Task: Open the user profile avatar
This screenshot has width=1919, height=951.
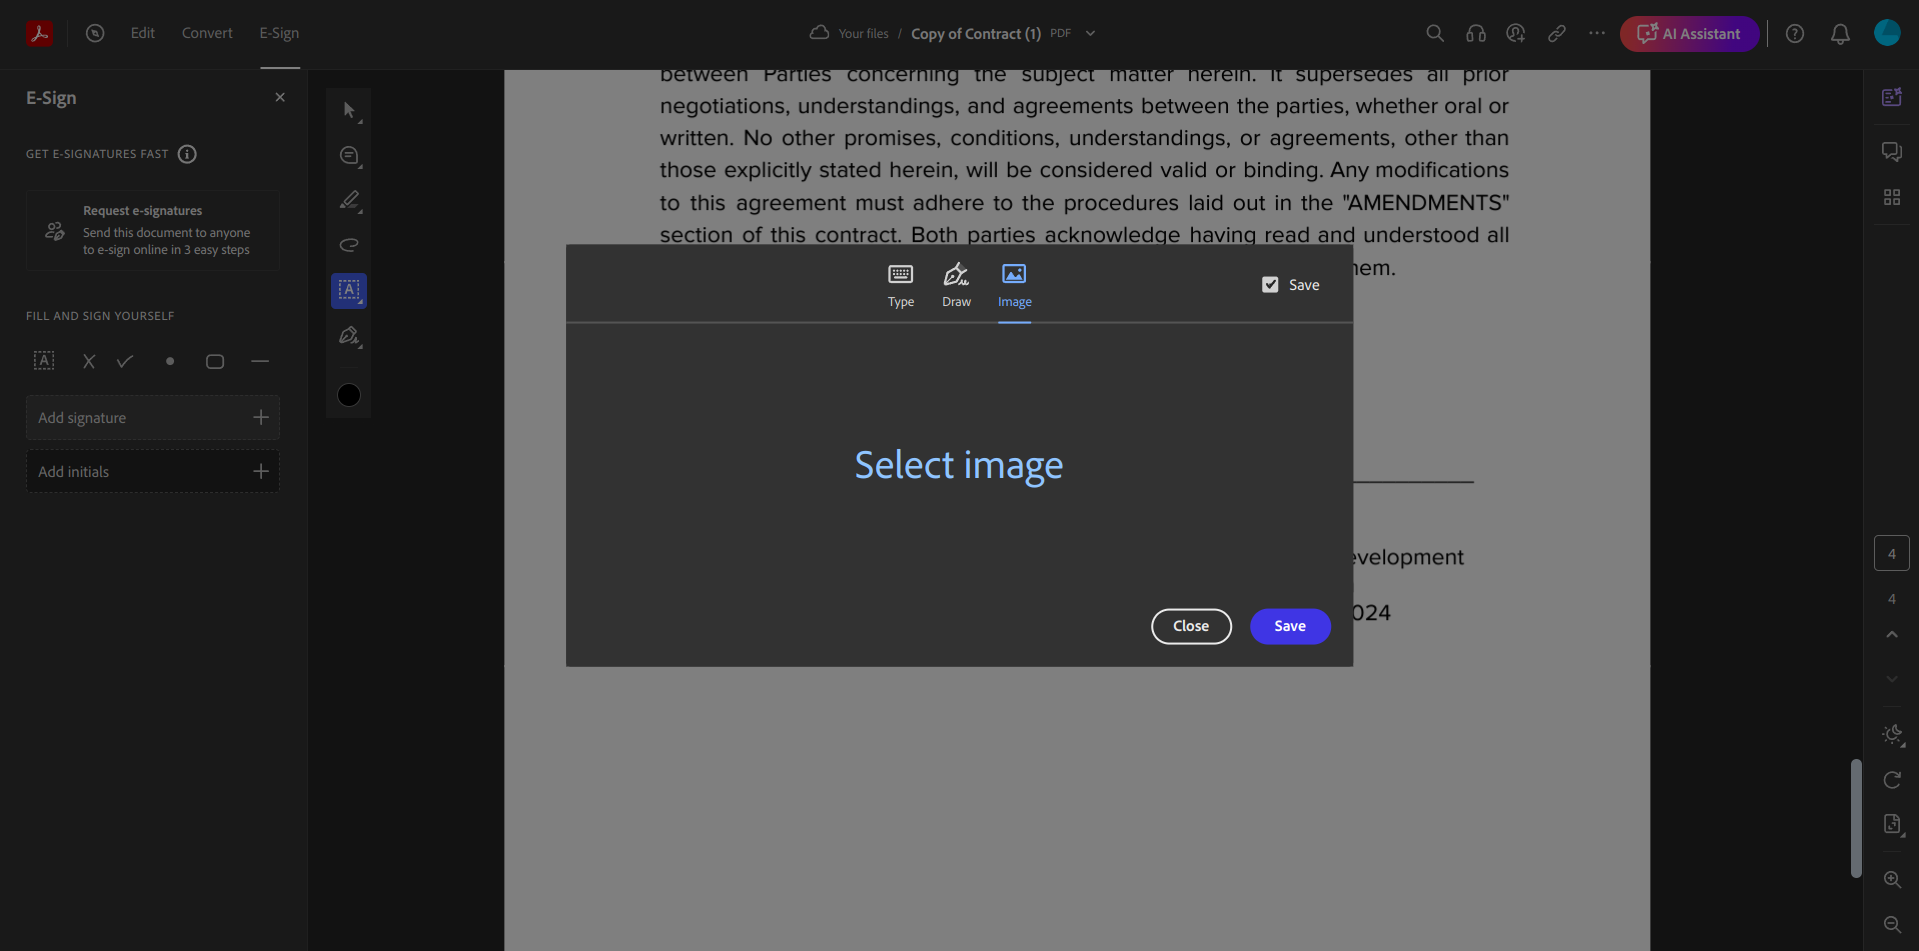Action: click(1887, 33)
